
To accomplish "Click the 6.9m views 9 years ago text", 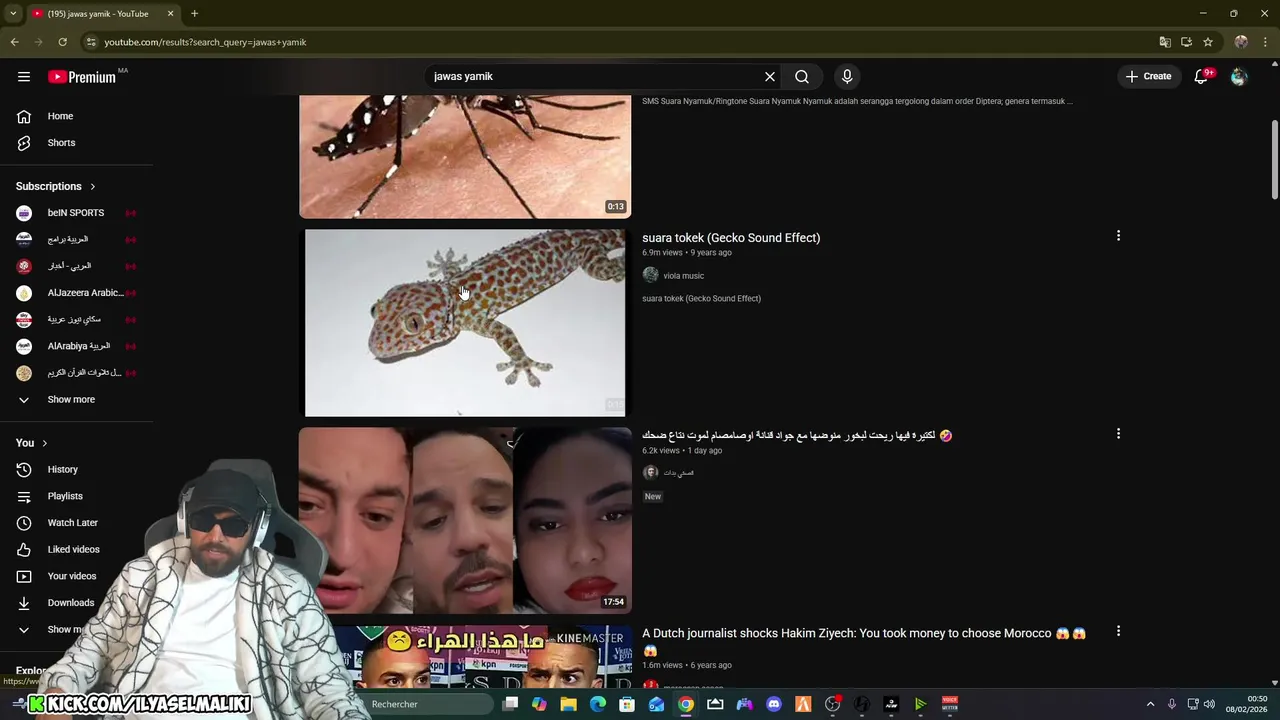I will coord(687,253).
